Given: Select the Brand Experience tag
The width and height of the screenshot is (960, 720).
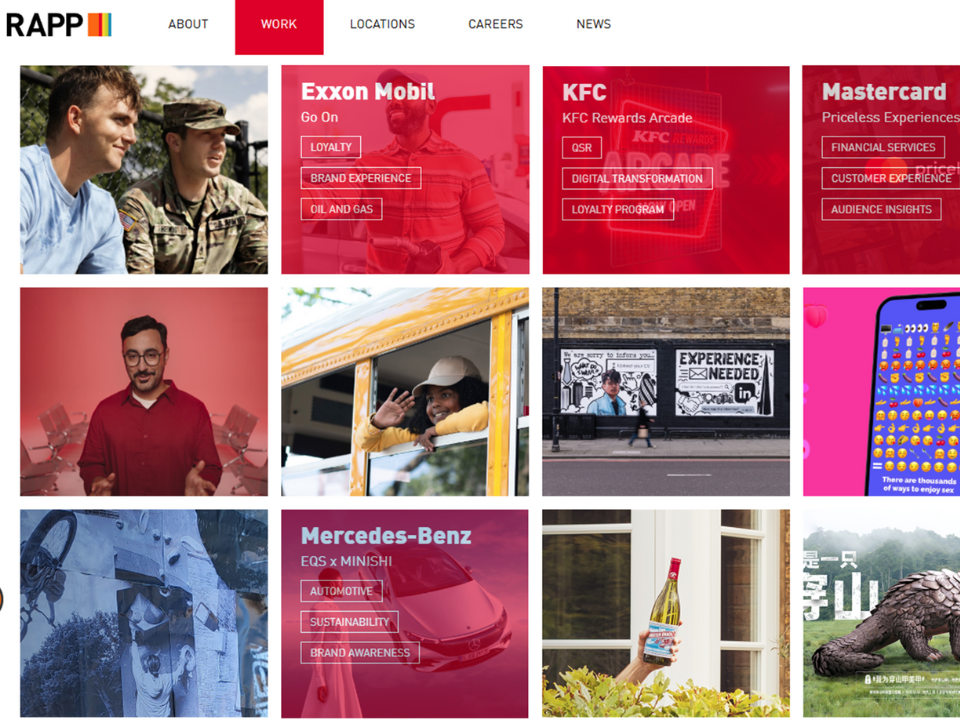Looking at the screenshot, I should [x=361, y=178].
